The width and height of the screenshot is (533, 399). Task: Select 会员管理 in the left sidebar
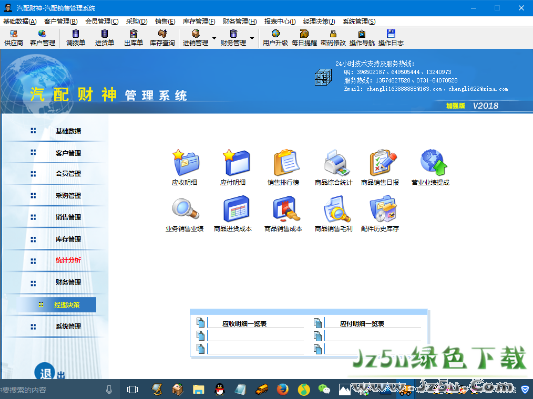coord(68,174)
